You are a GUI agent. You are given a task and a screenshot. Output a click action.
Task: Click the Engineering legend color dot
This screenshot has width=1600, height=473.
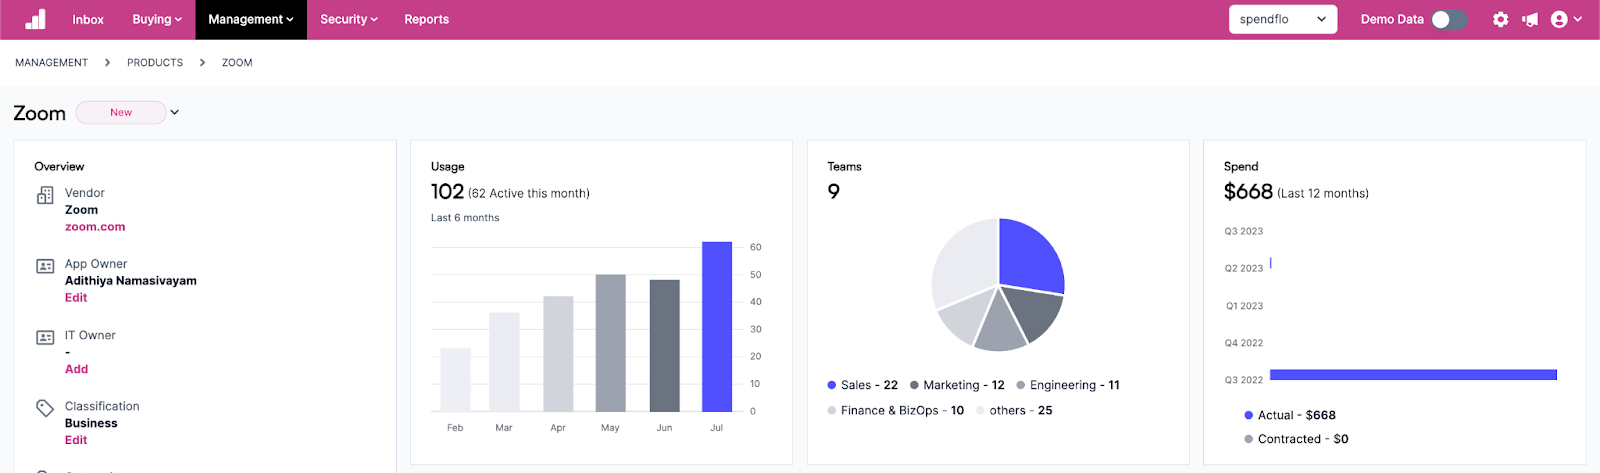point(1021,385)
